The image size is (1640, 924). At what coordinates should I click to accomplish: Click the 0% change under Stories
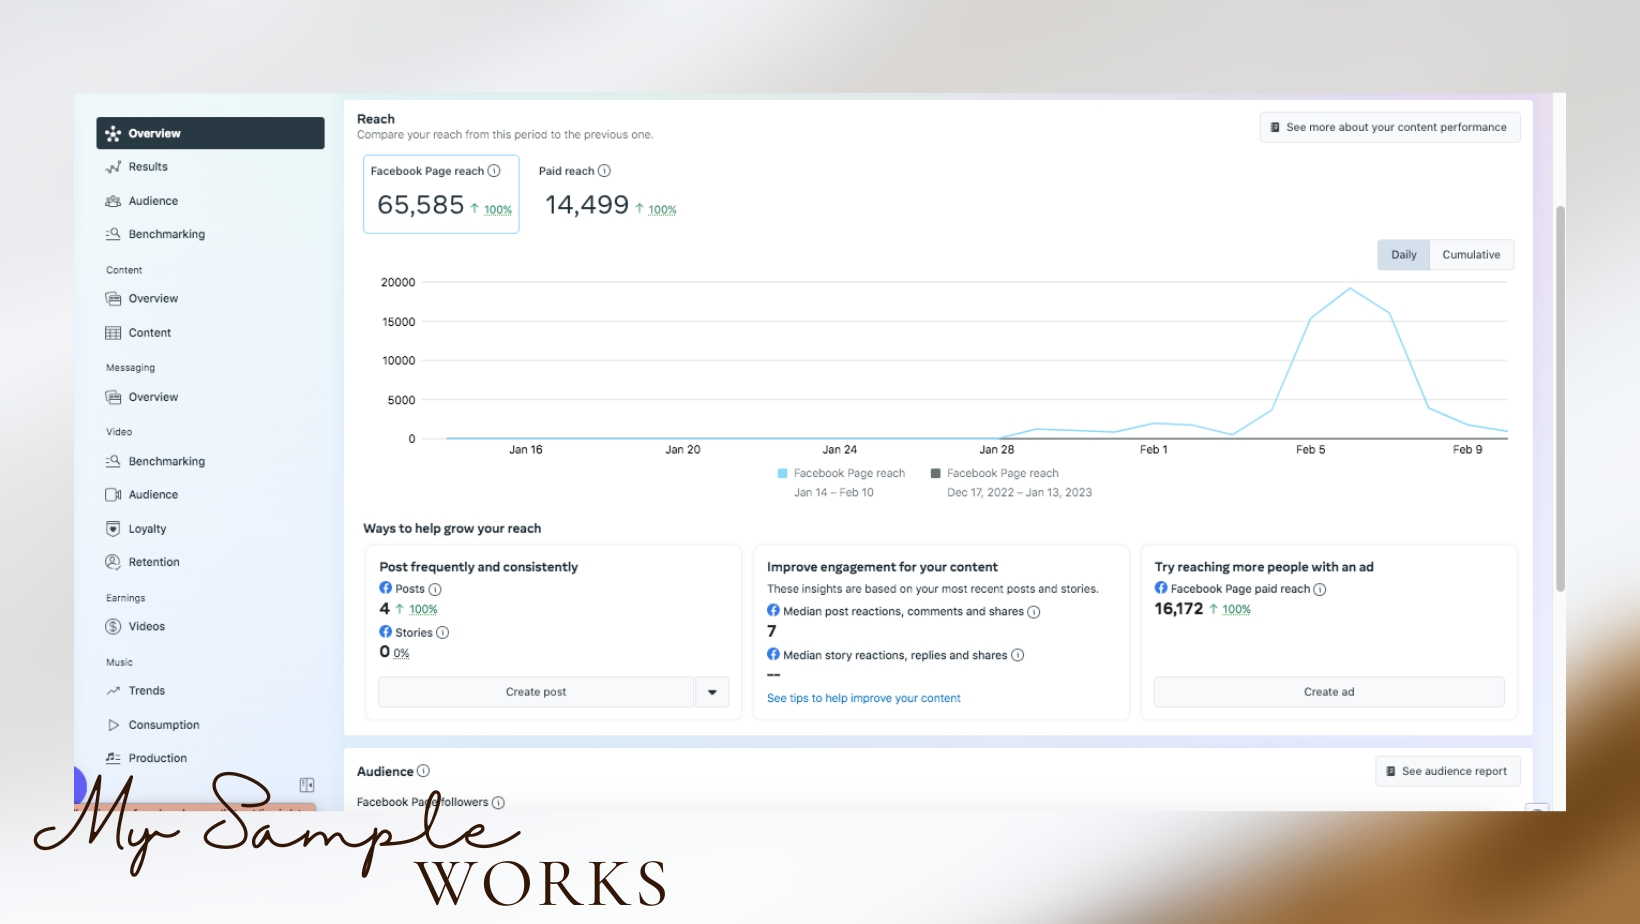point(401,653)
